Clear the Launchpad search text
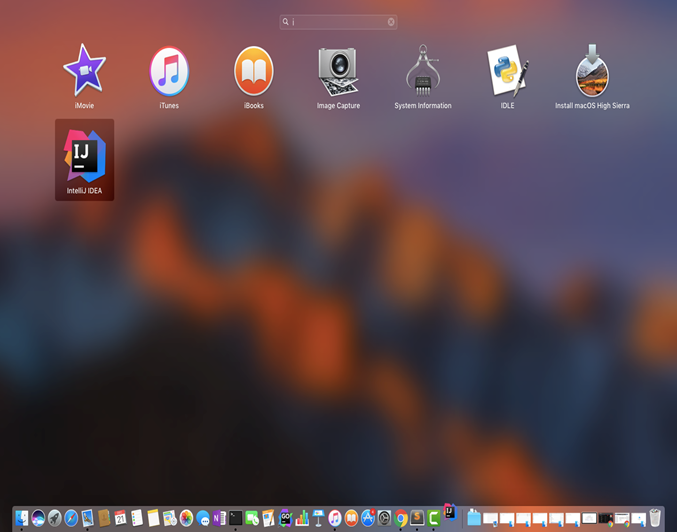This screenshot has width=677, height=532. click(391, 22)
